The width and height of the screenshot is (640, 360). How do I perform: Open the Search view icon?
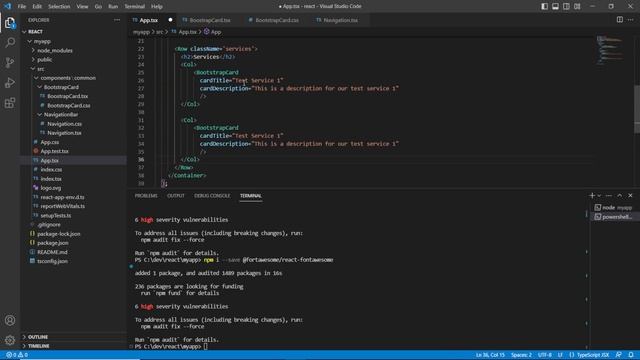[10, 42]
